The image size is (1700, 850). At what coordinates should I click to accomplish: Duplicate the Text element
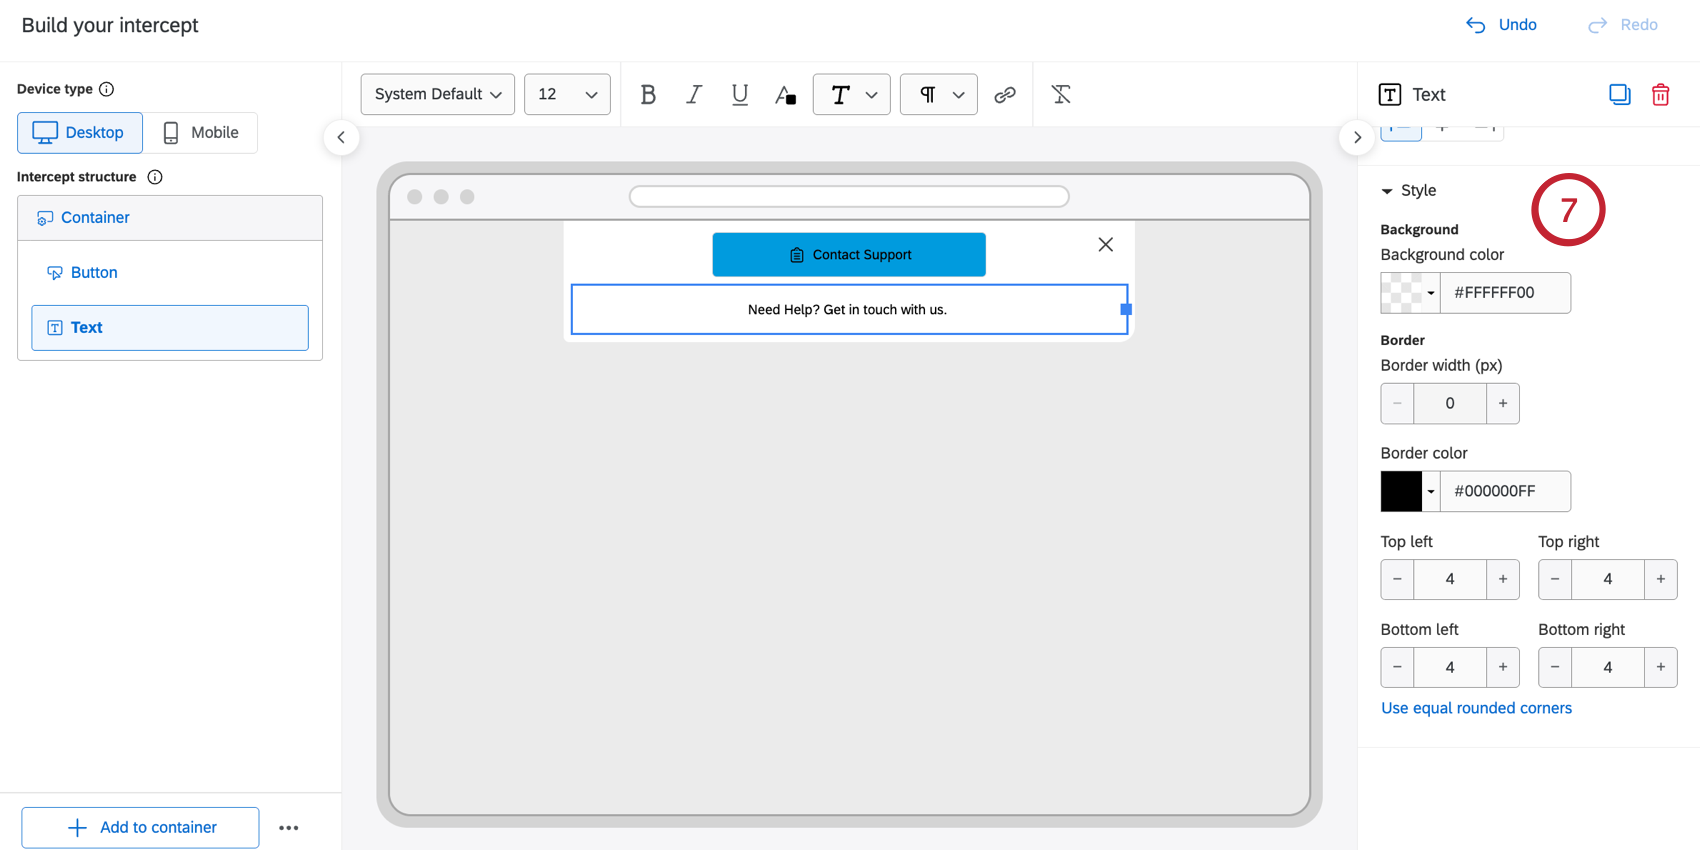tap(1620, 94)
